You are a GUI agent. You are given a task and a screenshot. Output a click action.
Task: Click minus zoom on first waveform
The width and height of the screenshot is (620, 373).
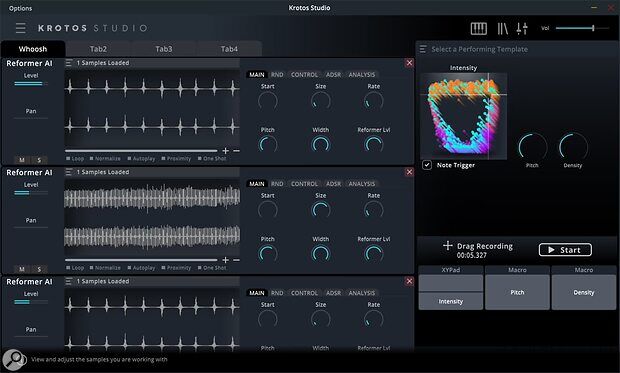tap(236, 151)
